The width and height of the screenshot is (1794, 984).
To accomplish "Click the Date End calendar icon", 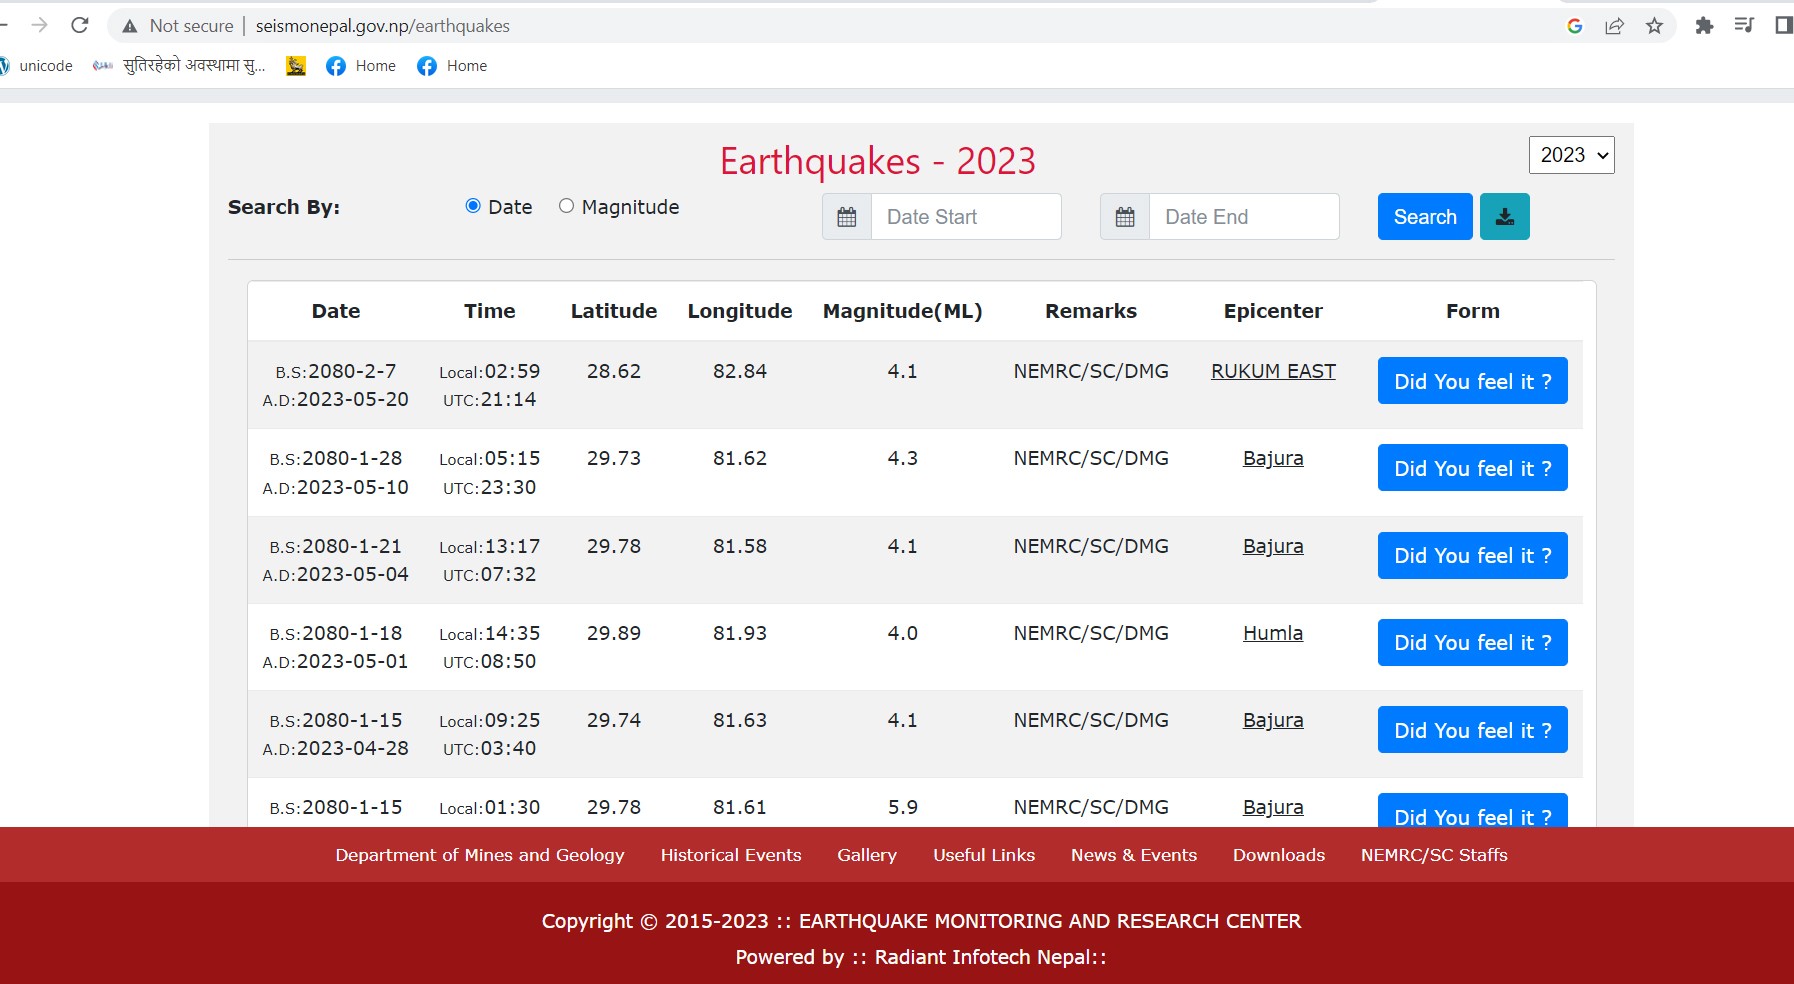I will [x=1125, y=217].
